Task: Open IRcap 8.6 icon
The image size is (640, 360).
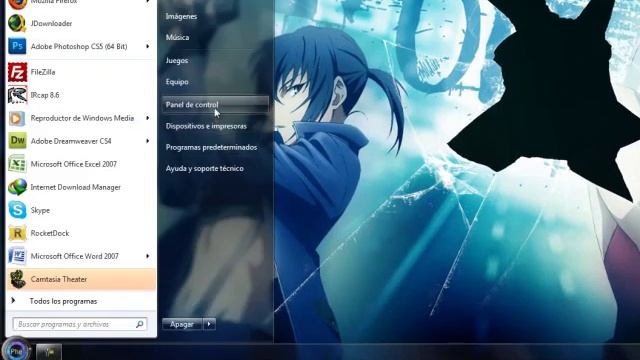Action: click(17, 95)
